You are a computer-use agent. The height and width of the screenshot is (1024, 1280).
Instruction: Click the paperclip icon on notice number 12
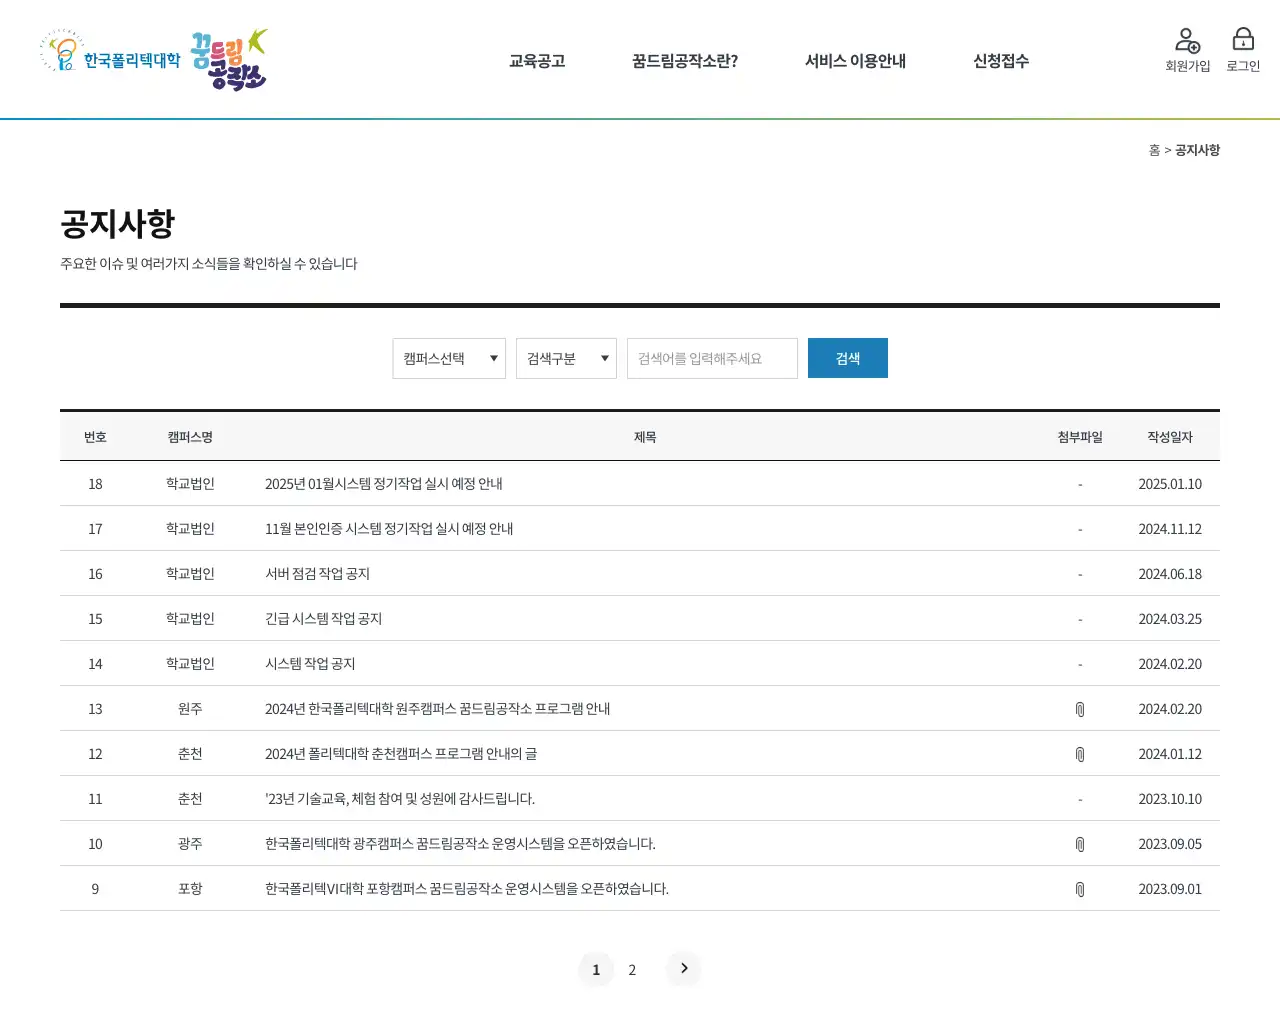pos(1080,753)
